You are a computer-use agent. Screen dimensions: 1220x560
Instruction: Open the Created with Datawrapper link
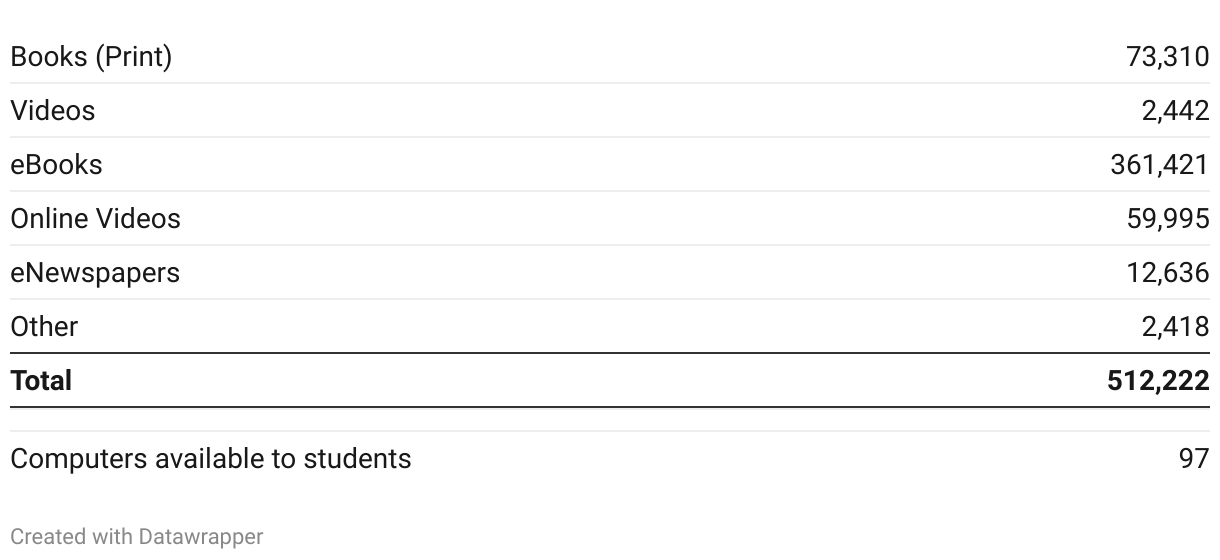click(137, 537)
